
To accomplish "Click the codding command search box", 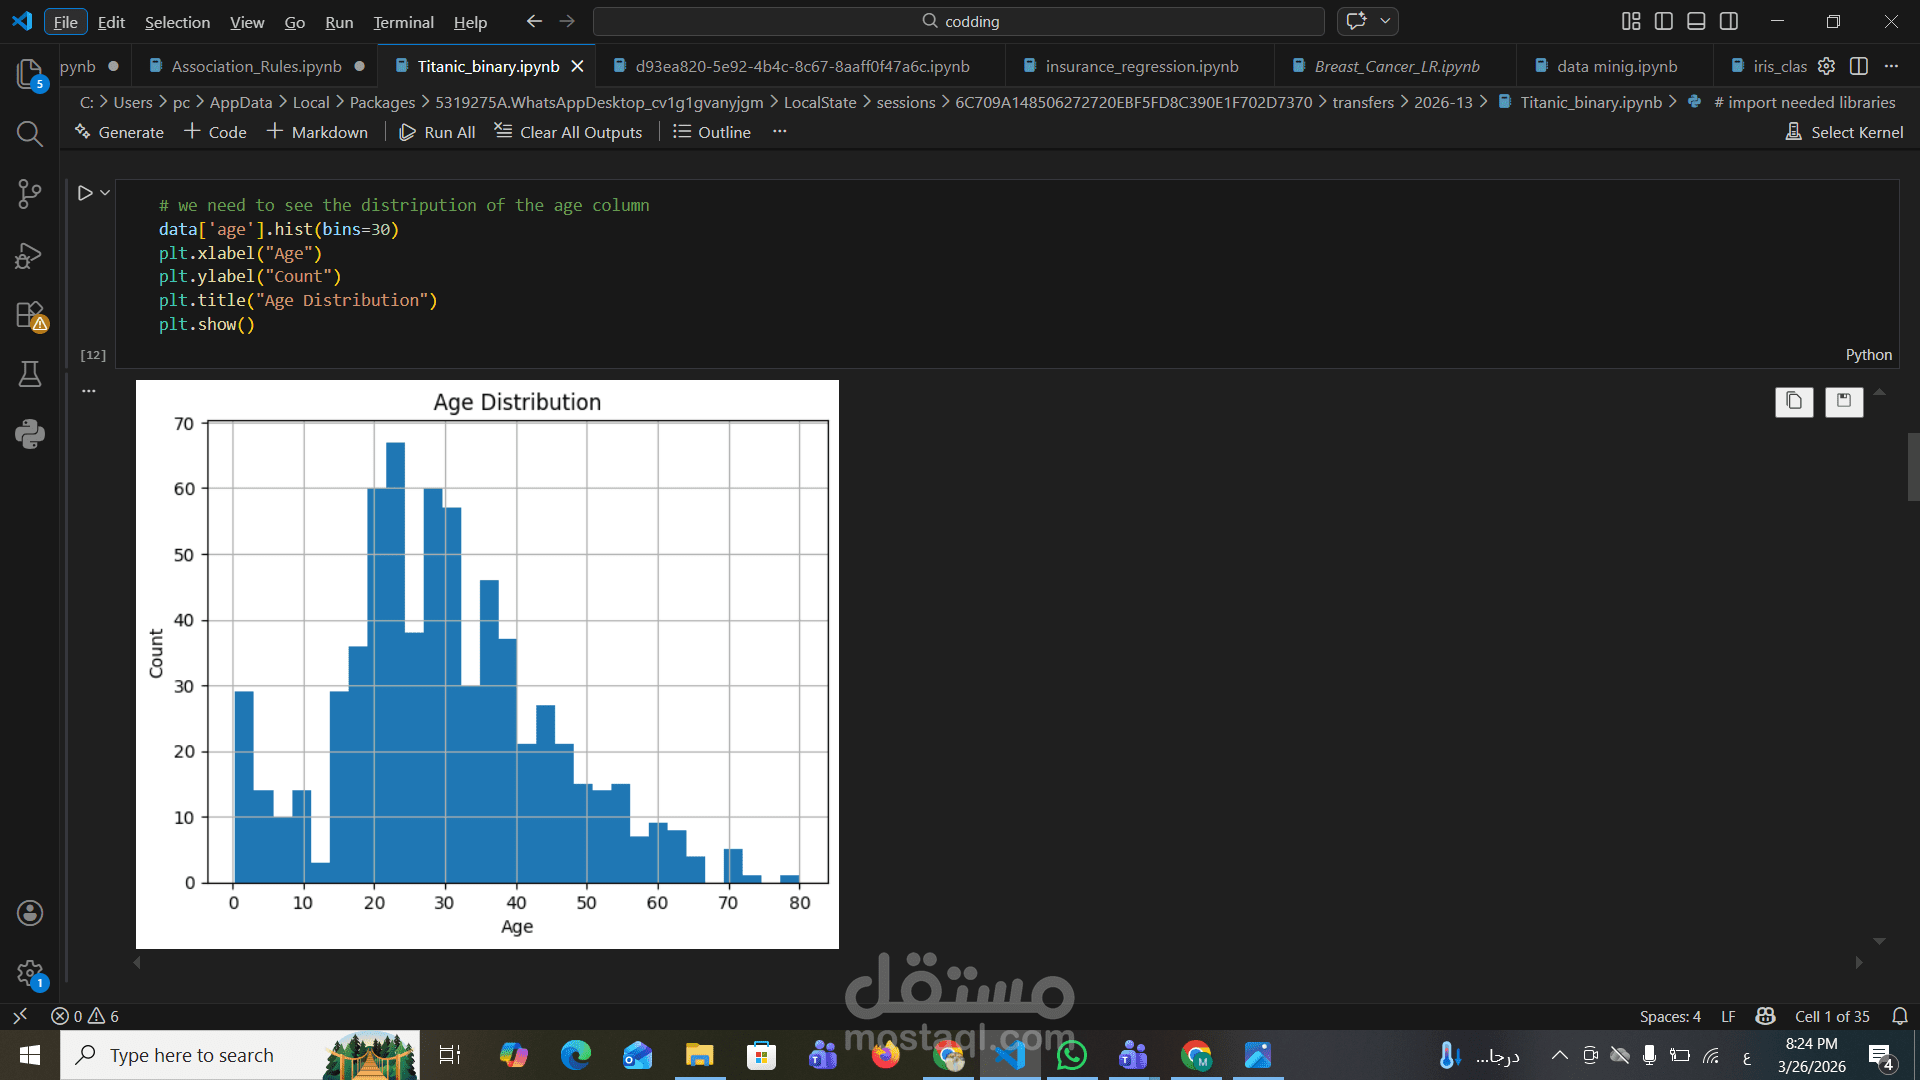I will click(958, 21).
